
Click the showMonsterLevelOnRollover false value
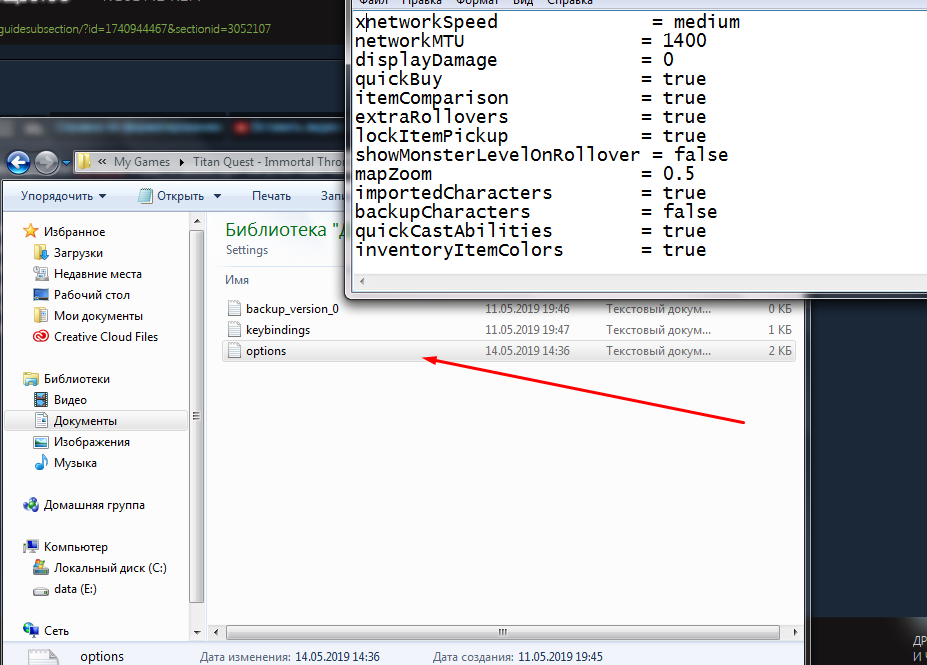click(x=701, y=155)
